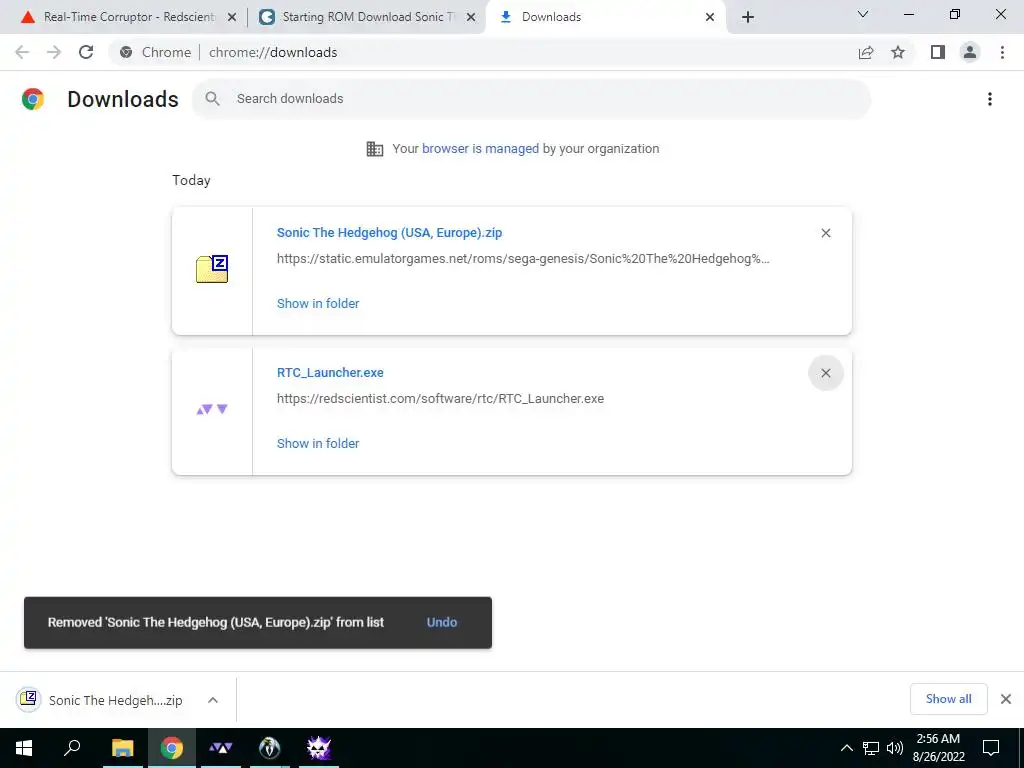Viewport: 1024px width, 768px height.
Task: Remove RTC_Launcher.exe from list
Action: tap(825, 373)
